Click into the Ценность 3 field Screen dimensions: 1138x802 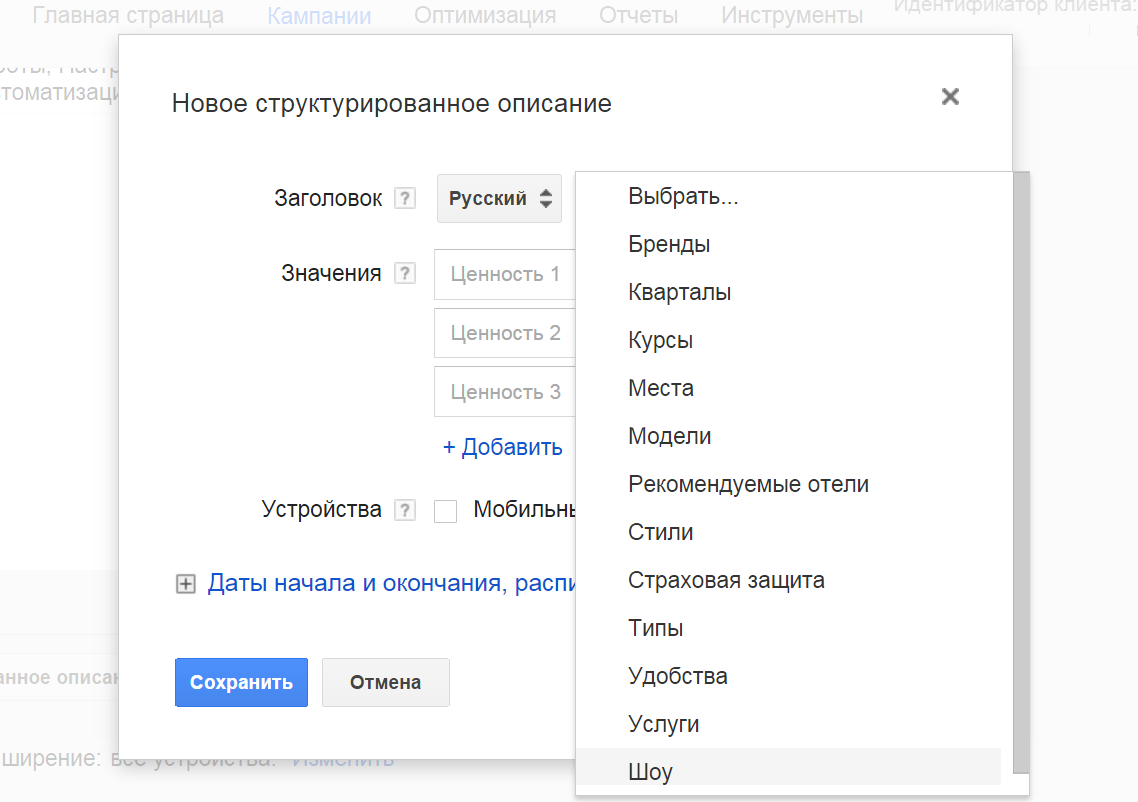505,392
